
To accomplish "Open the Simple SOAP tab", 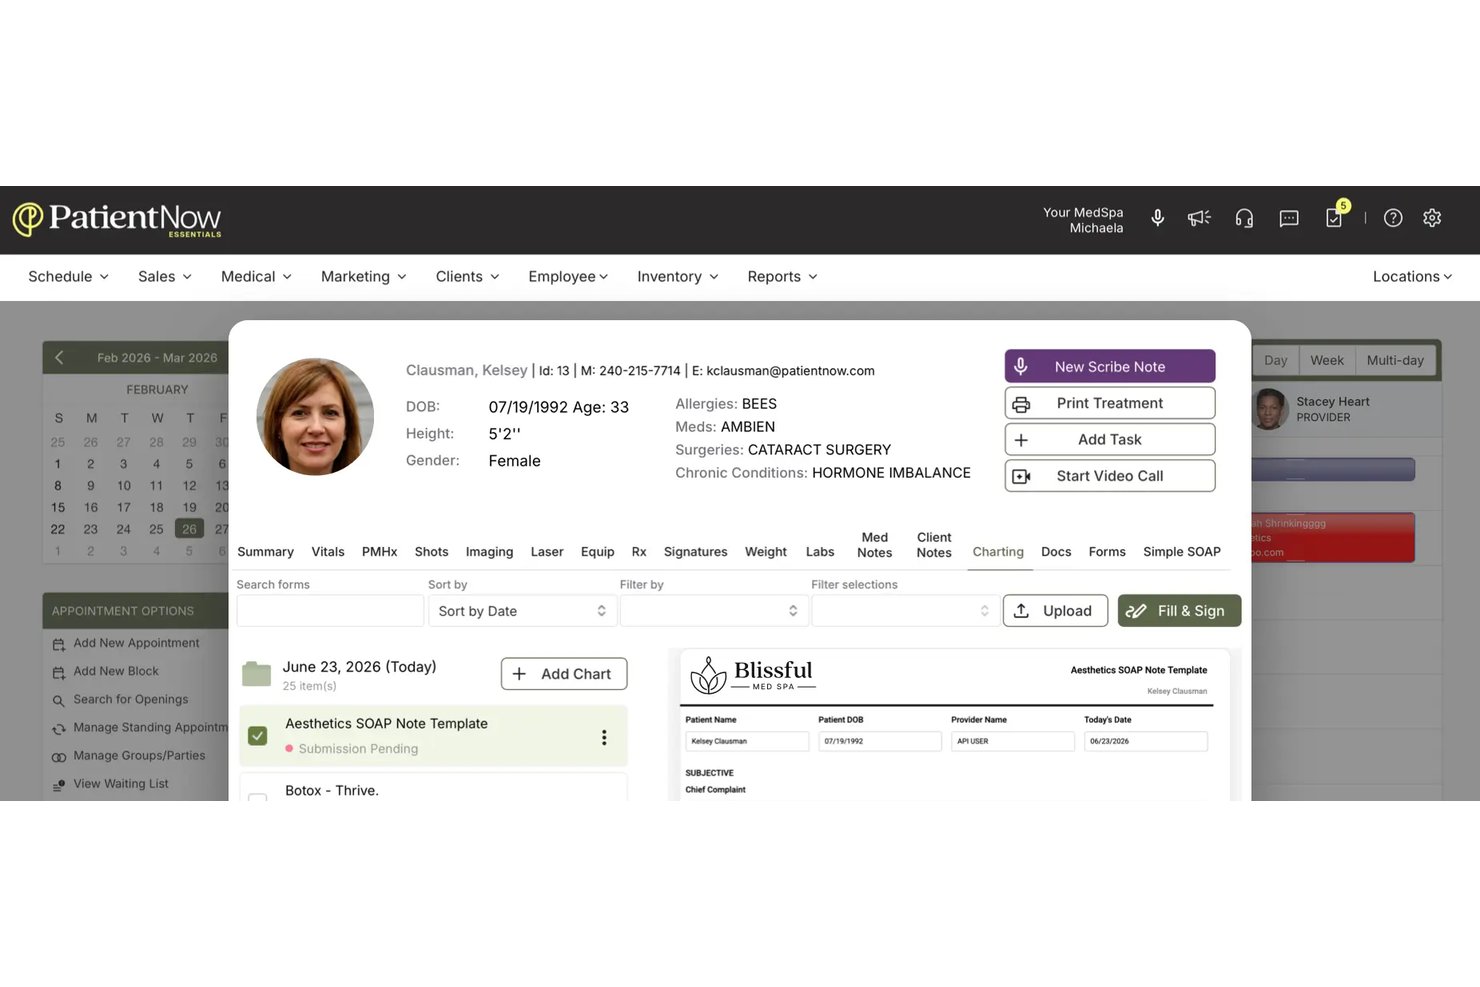I will pos(1182,552).
